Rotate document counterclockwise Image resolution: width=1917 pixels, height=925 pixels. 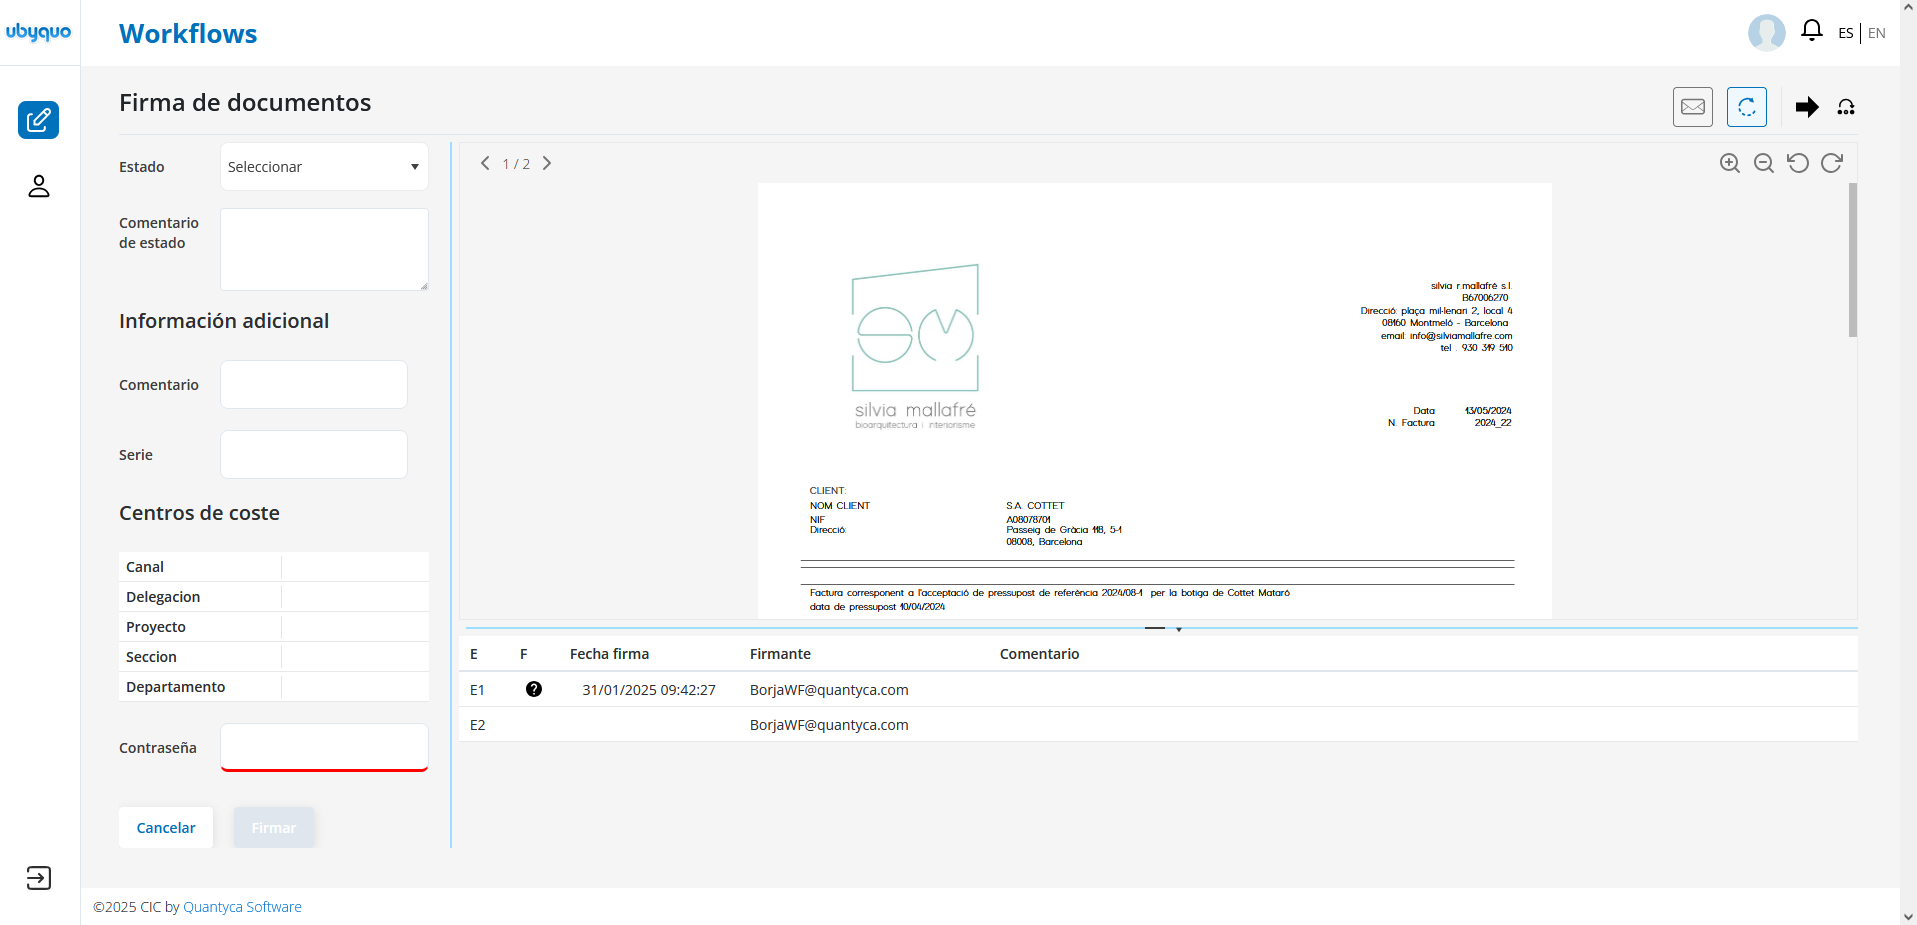click(x=1798, y=163)
